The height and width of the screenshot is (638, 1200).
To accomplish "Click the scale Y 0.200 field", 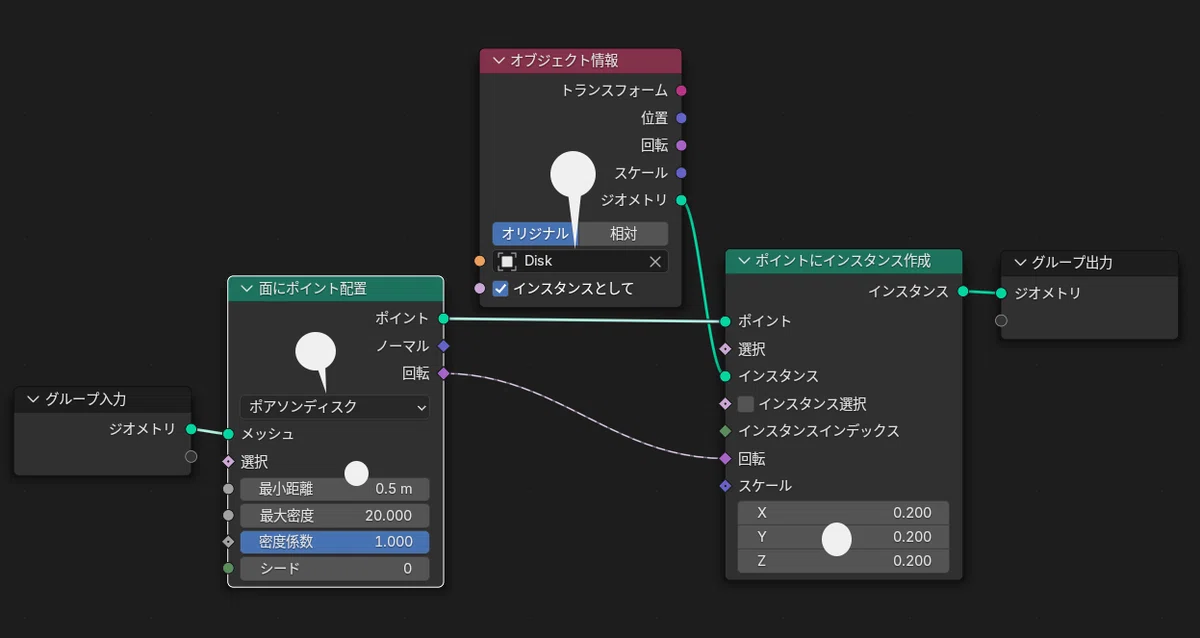I will pyautogui.click(x=843, y=537).
